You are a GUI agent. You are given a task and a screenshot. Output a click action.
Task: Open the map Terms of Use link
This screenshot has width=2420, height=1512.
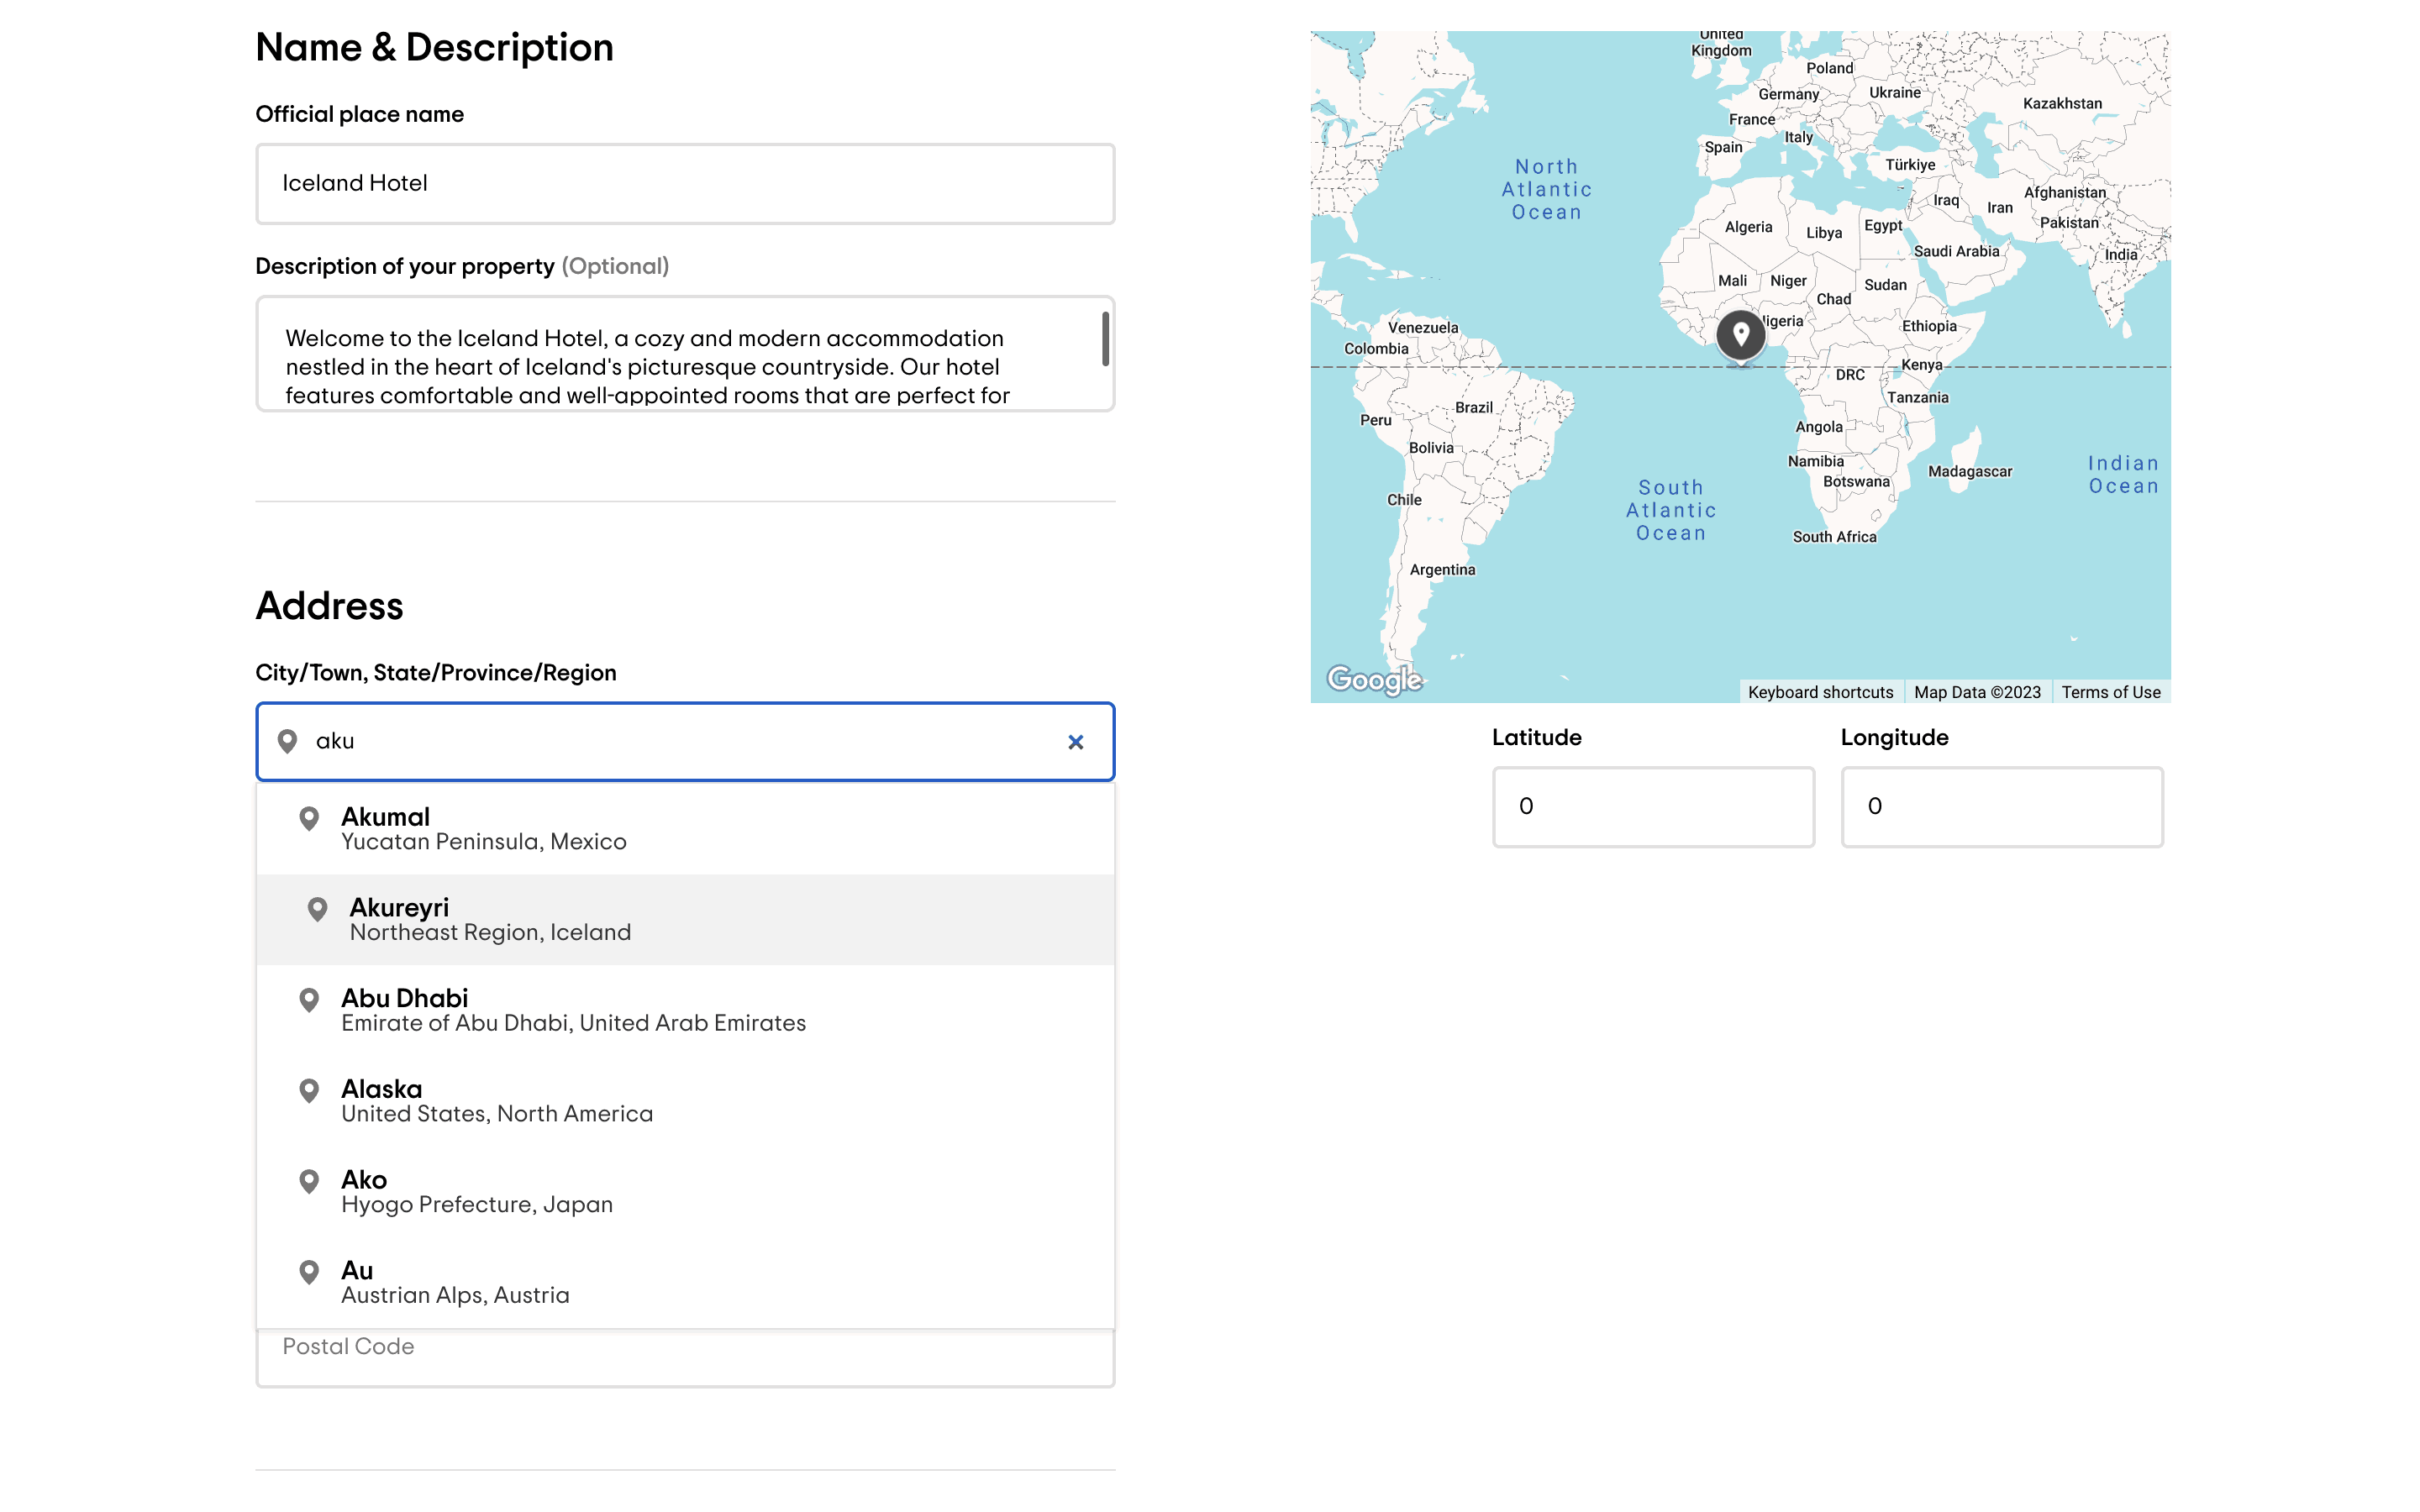[x=2110, y=692]
